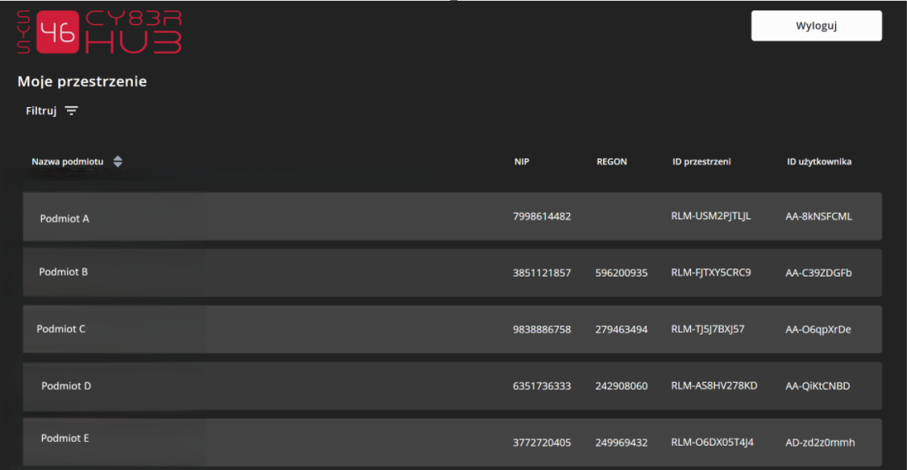907x470 pixels.
Task: Open the Podmiot A row
Action: (452, 216)
